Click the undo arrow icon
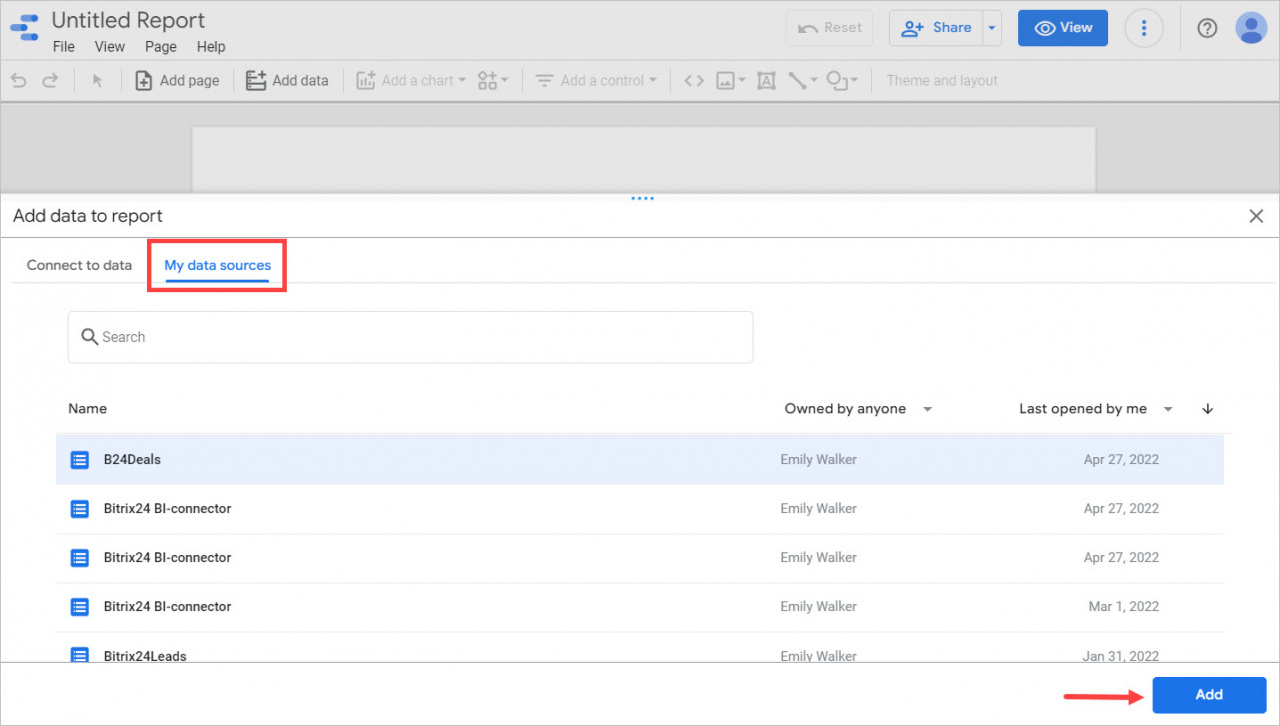The width and height of the screenshot is (1280, 726). click(19, 81)
